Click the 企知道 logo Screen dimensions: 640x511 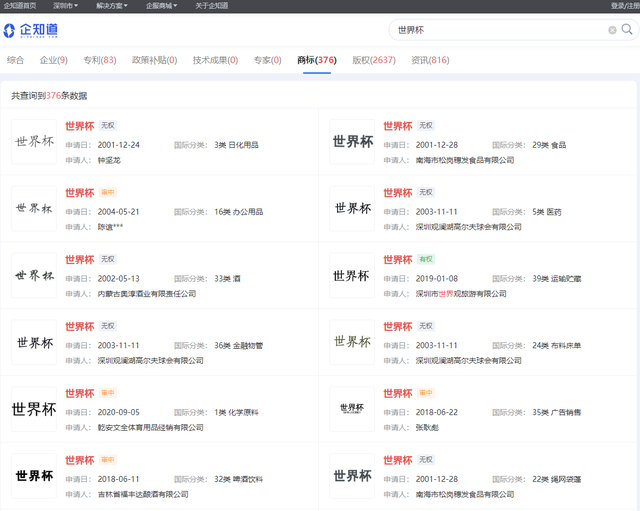31,30
